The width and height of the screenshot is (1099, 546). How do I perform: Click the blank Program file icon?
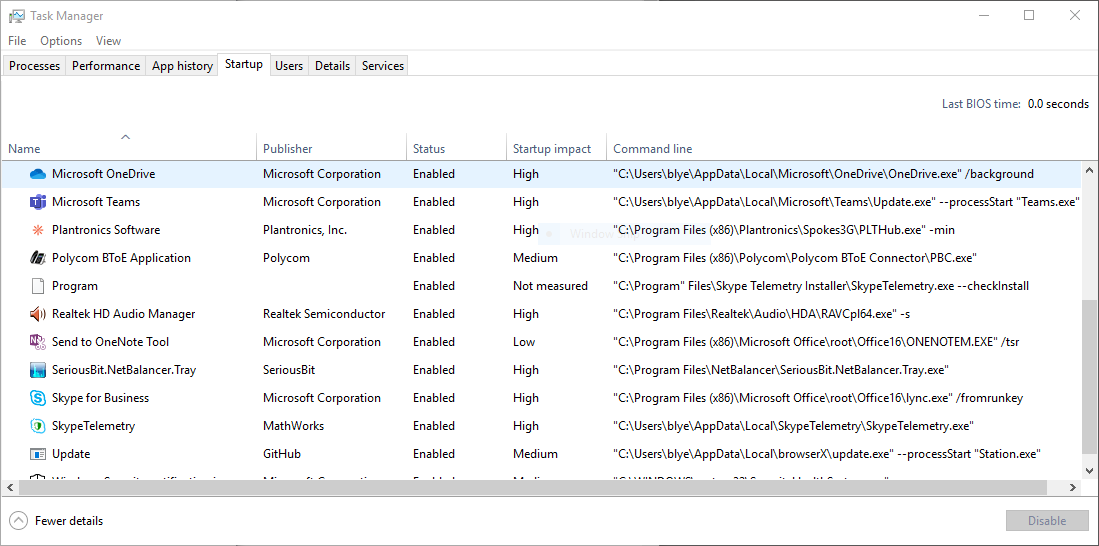click(x=38, y=286)
